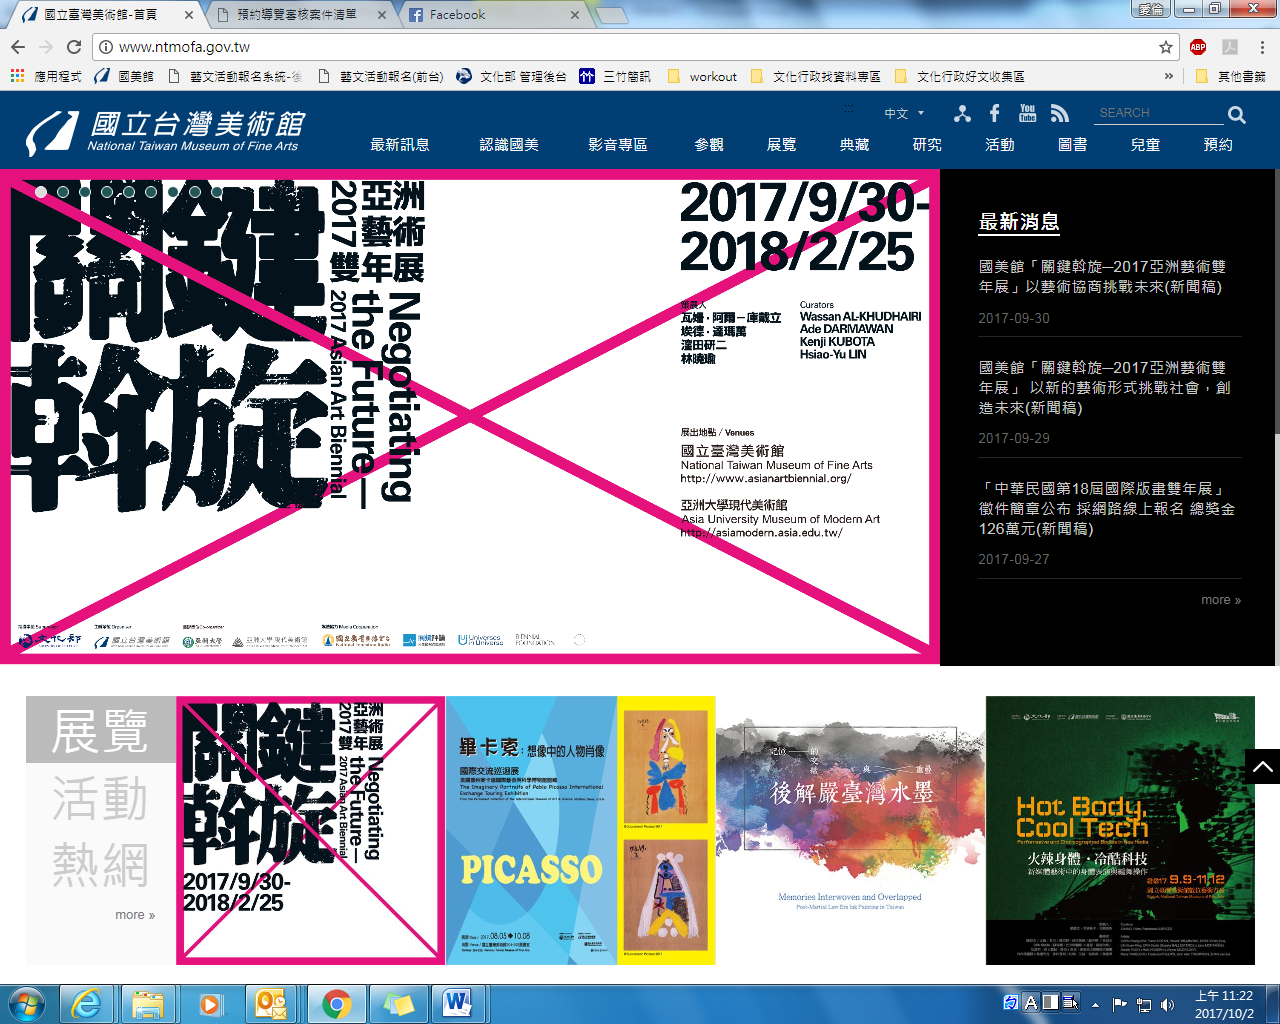Open the asianartbiennial.org link on banner
This screenshot has width=1280, height=1024.
coord(766,479)
